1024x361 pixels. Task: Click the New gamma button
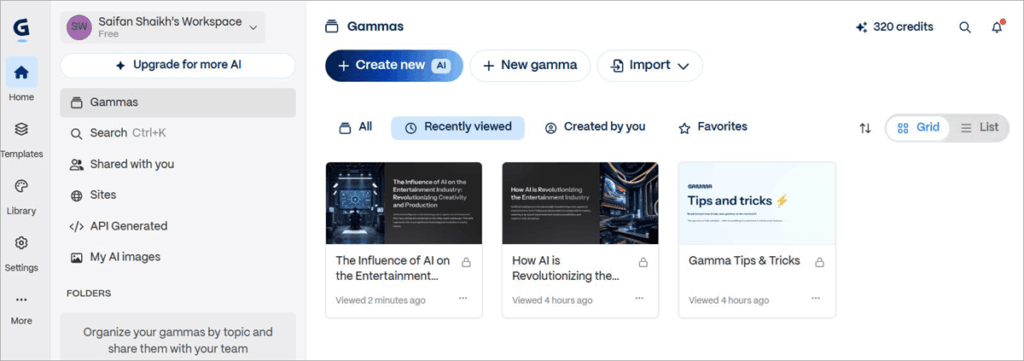pos(530,65)
